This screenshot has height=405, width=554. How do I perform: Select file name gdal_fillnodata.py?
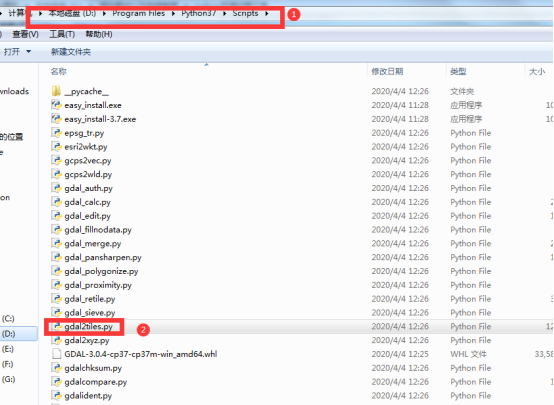pyautogui.click(x=98, y=230)
